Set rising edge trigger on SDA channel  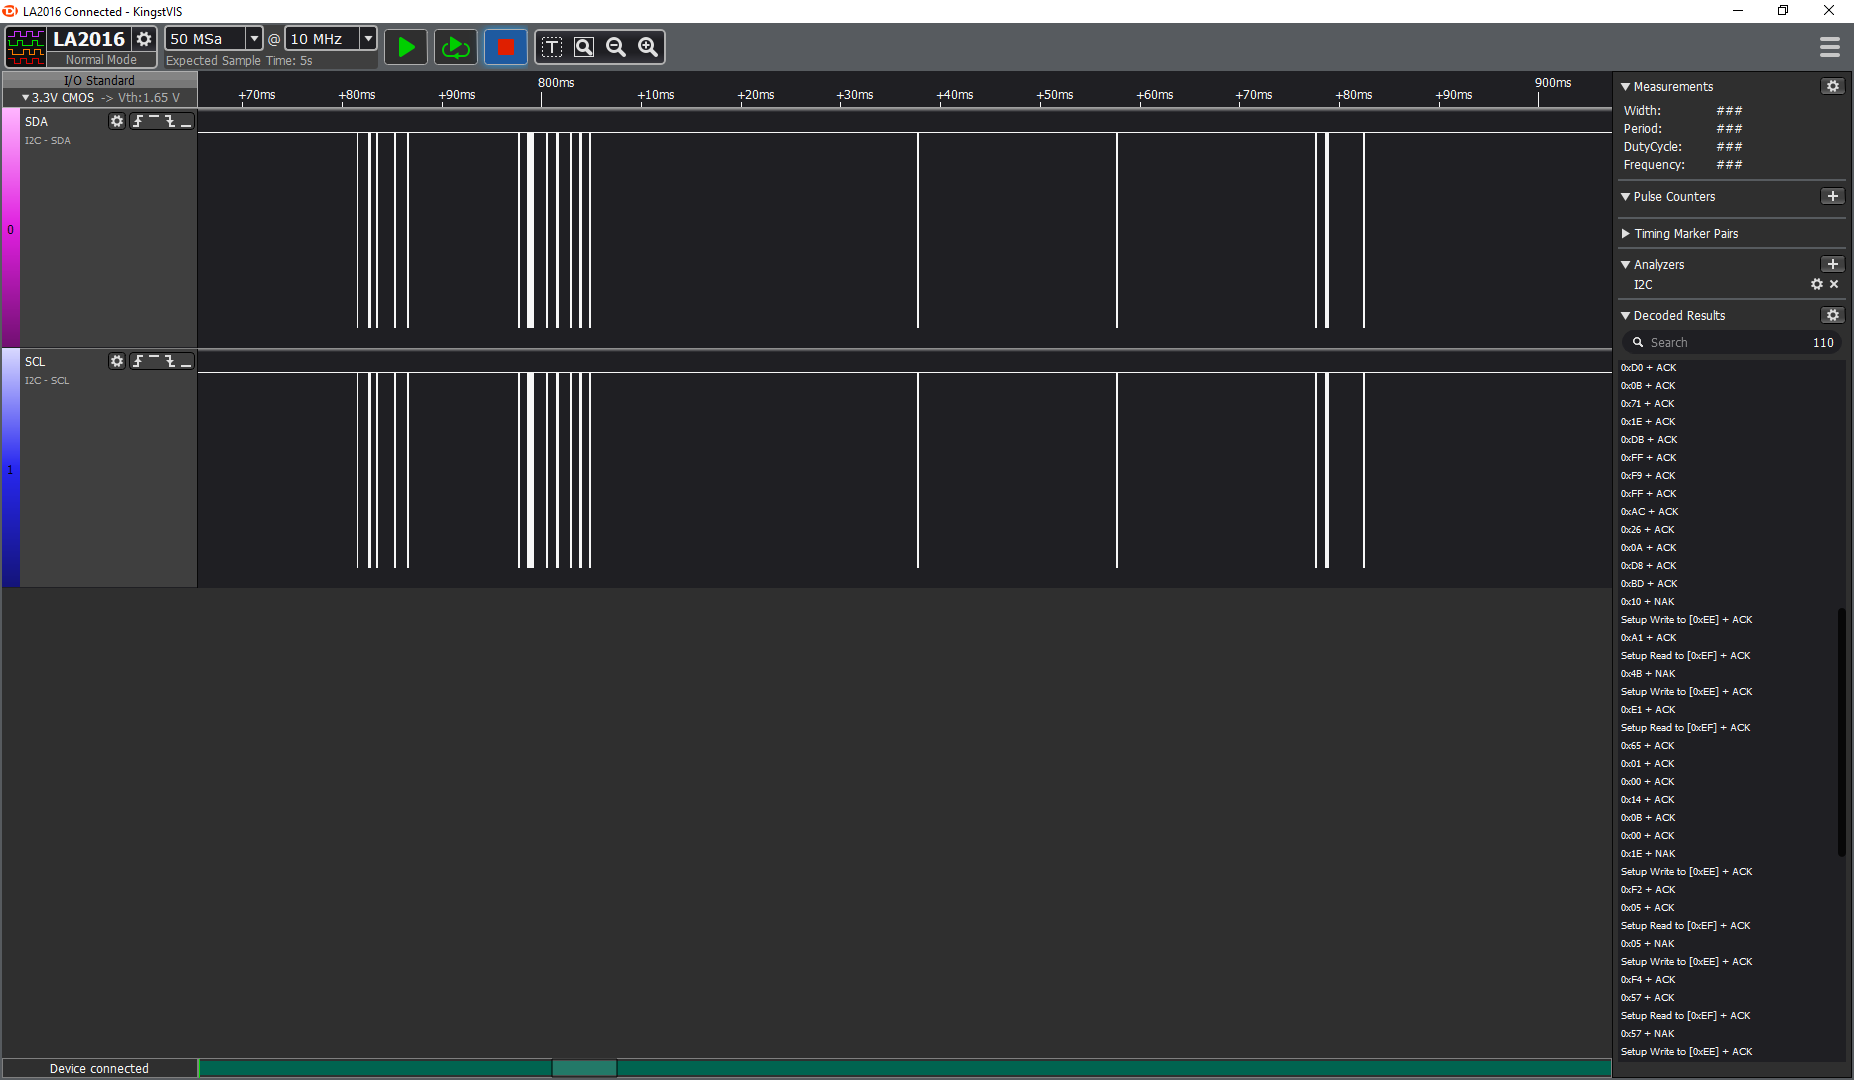[x=138, y=121]
